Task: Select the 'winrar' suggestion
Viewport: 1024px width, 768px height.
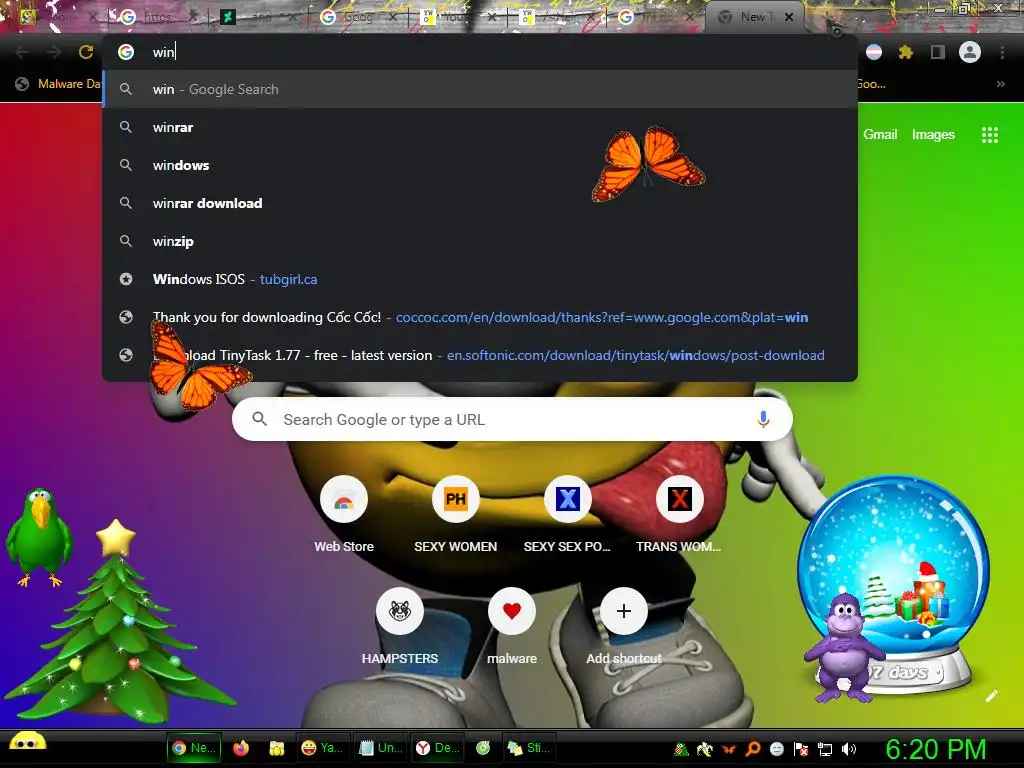Action: coord(480,127)
